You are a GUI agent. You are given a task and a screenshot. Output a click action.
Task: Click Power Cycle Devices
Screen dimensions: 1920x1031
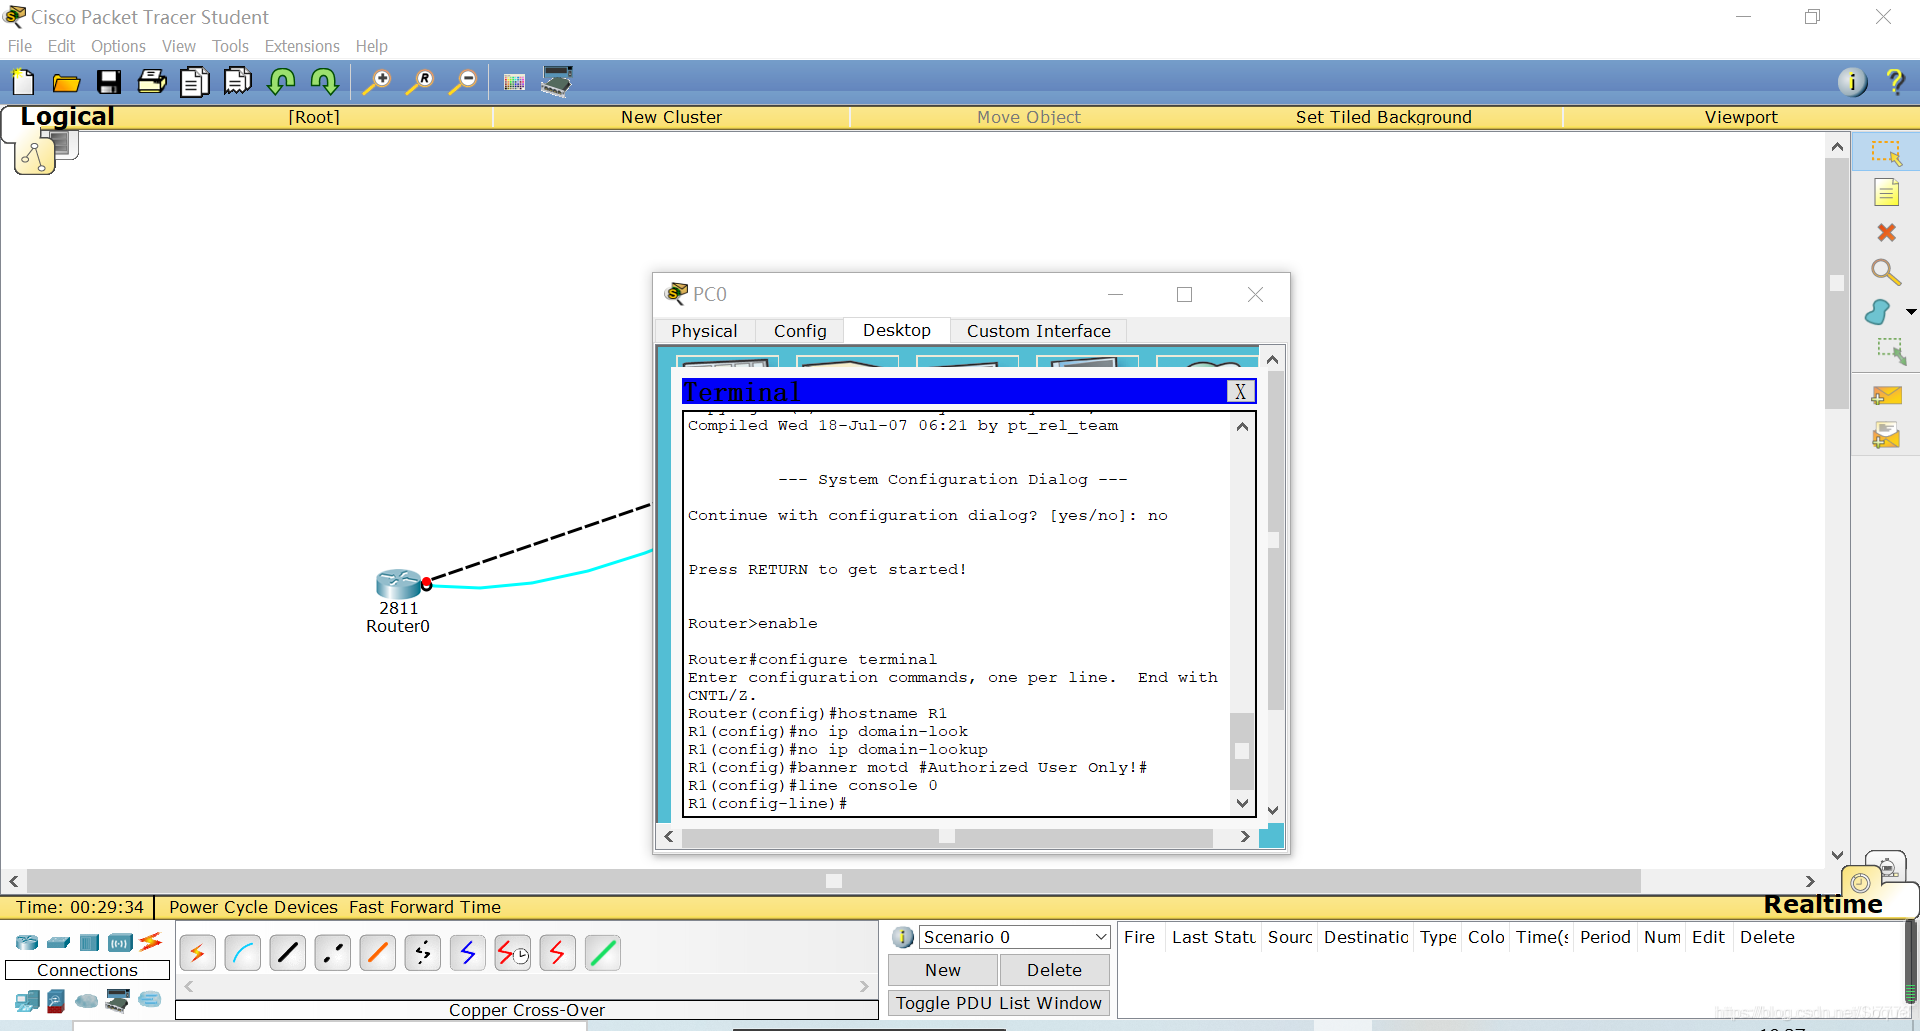point(253,907)
